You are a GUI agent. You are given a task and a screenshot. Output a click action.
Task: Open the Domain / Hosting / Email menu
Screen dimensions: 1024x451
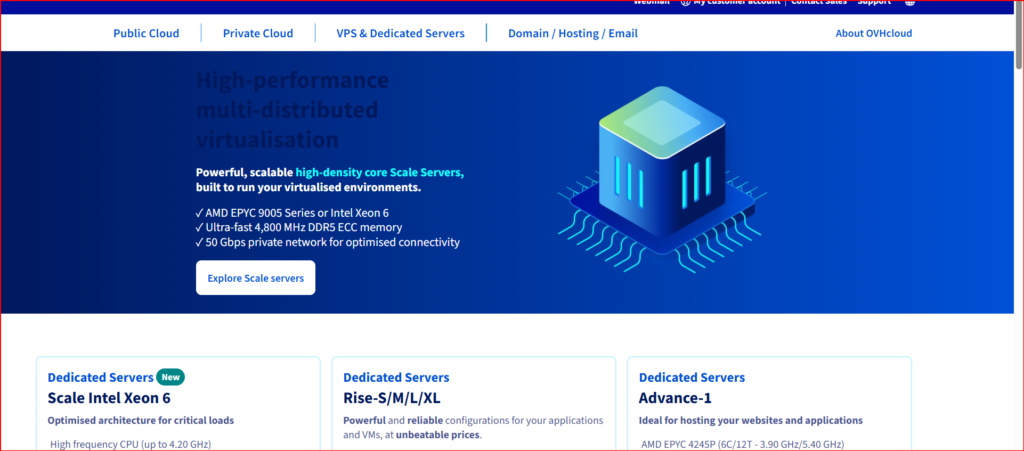click(572, 33)
